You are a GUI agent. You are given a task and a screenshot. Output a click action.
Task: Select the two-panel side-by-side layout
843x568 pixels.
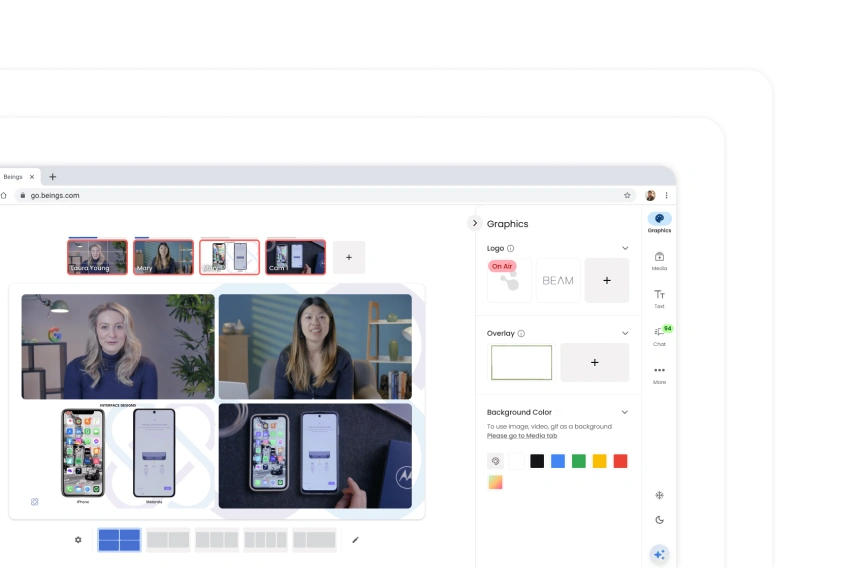tap(168, 539)
